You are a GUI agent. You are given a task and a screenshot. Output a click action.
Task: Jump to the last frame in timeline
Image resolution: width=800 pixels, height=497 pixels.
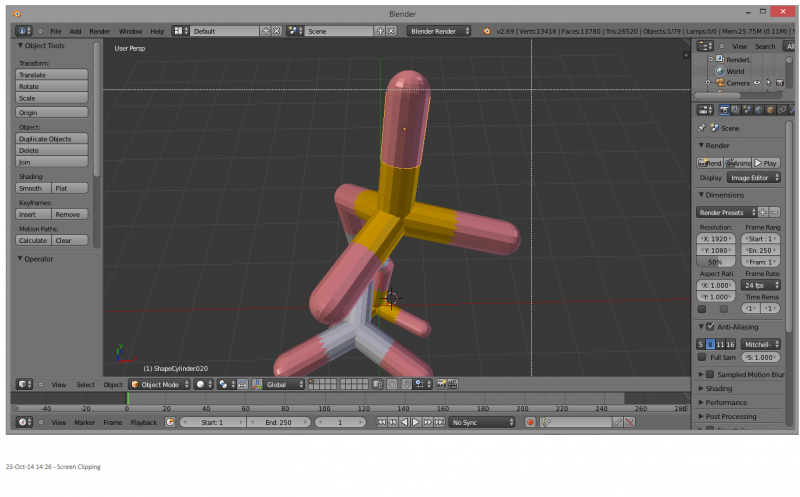point(439,423)
